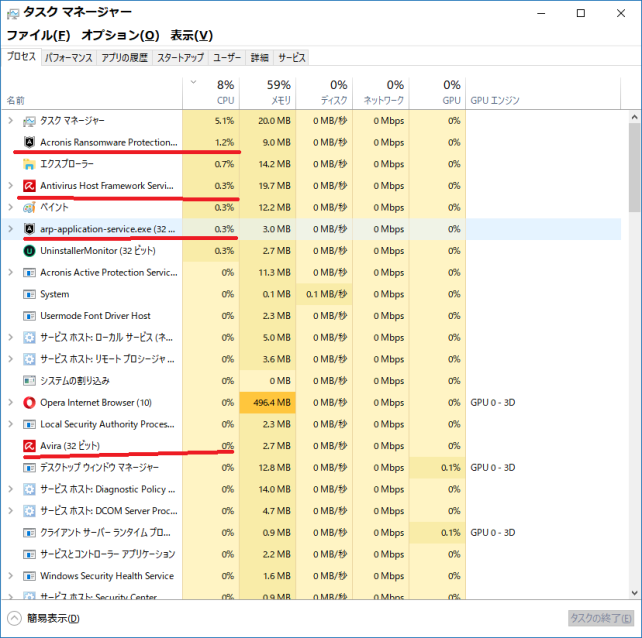The height and width of the screenshot is (638, 642).
Task: Click the scrollbar down arrow
Action: coord(635,593)
